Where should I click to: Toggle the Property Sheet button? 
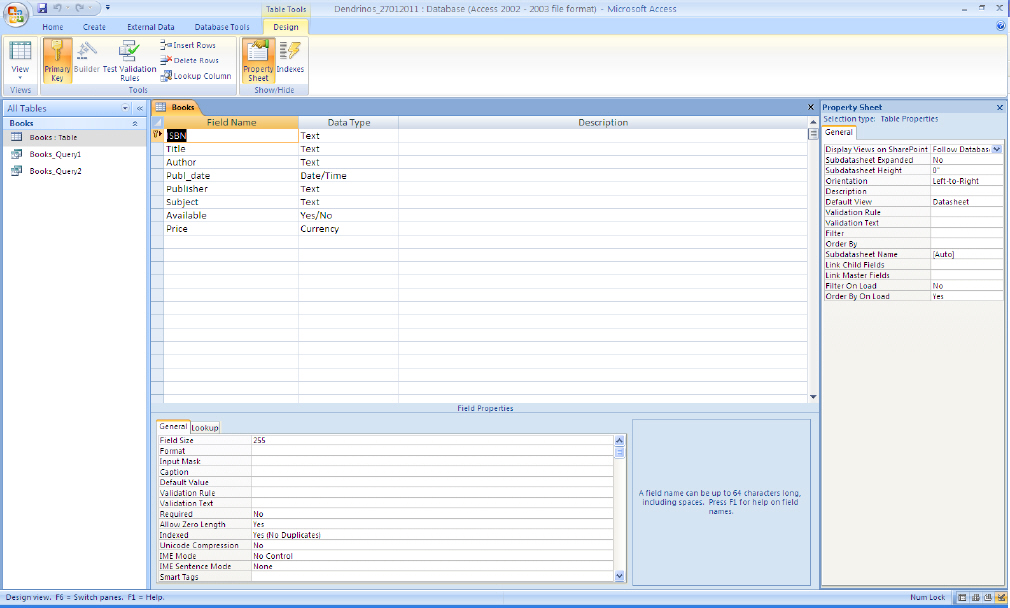[x=258, y=61]
